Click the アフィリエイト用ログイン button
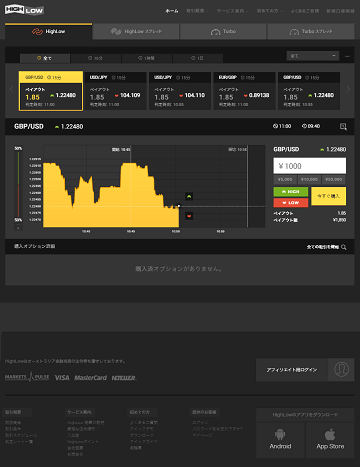The width and height of the screenshot is (360, 467). pyautogui.click(x=292, y=370)
